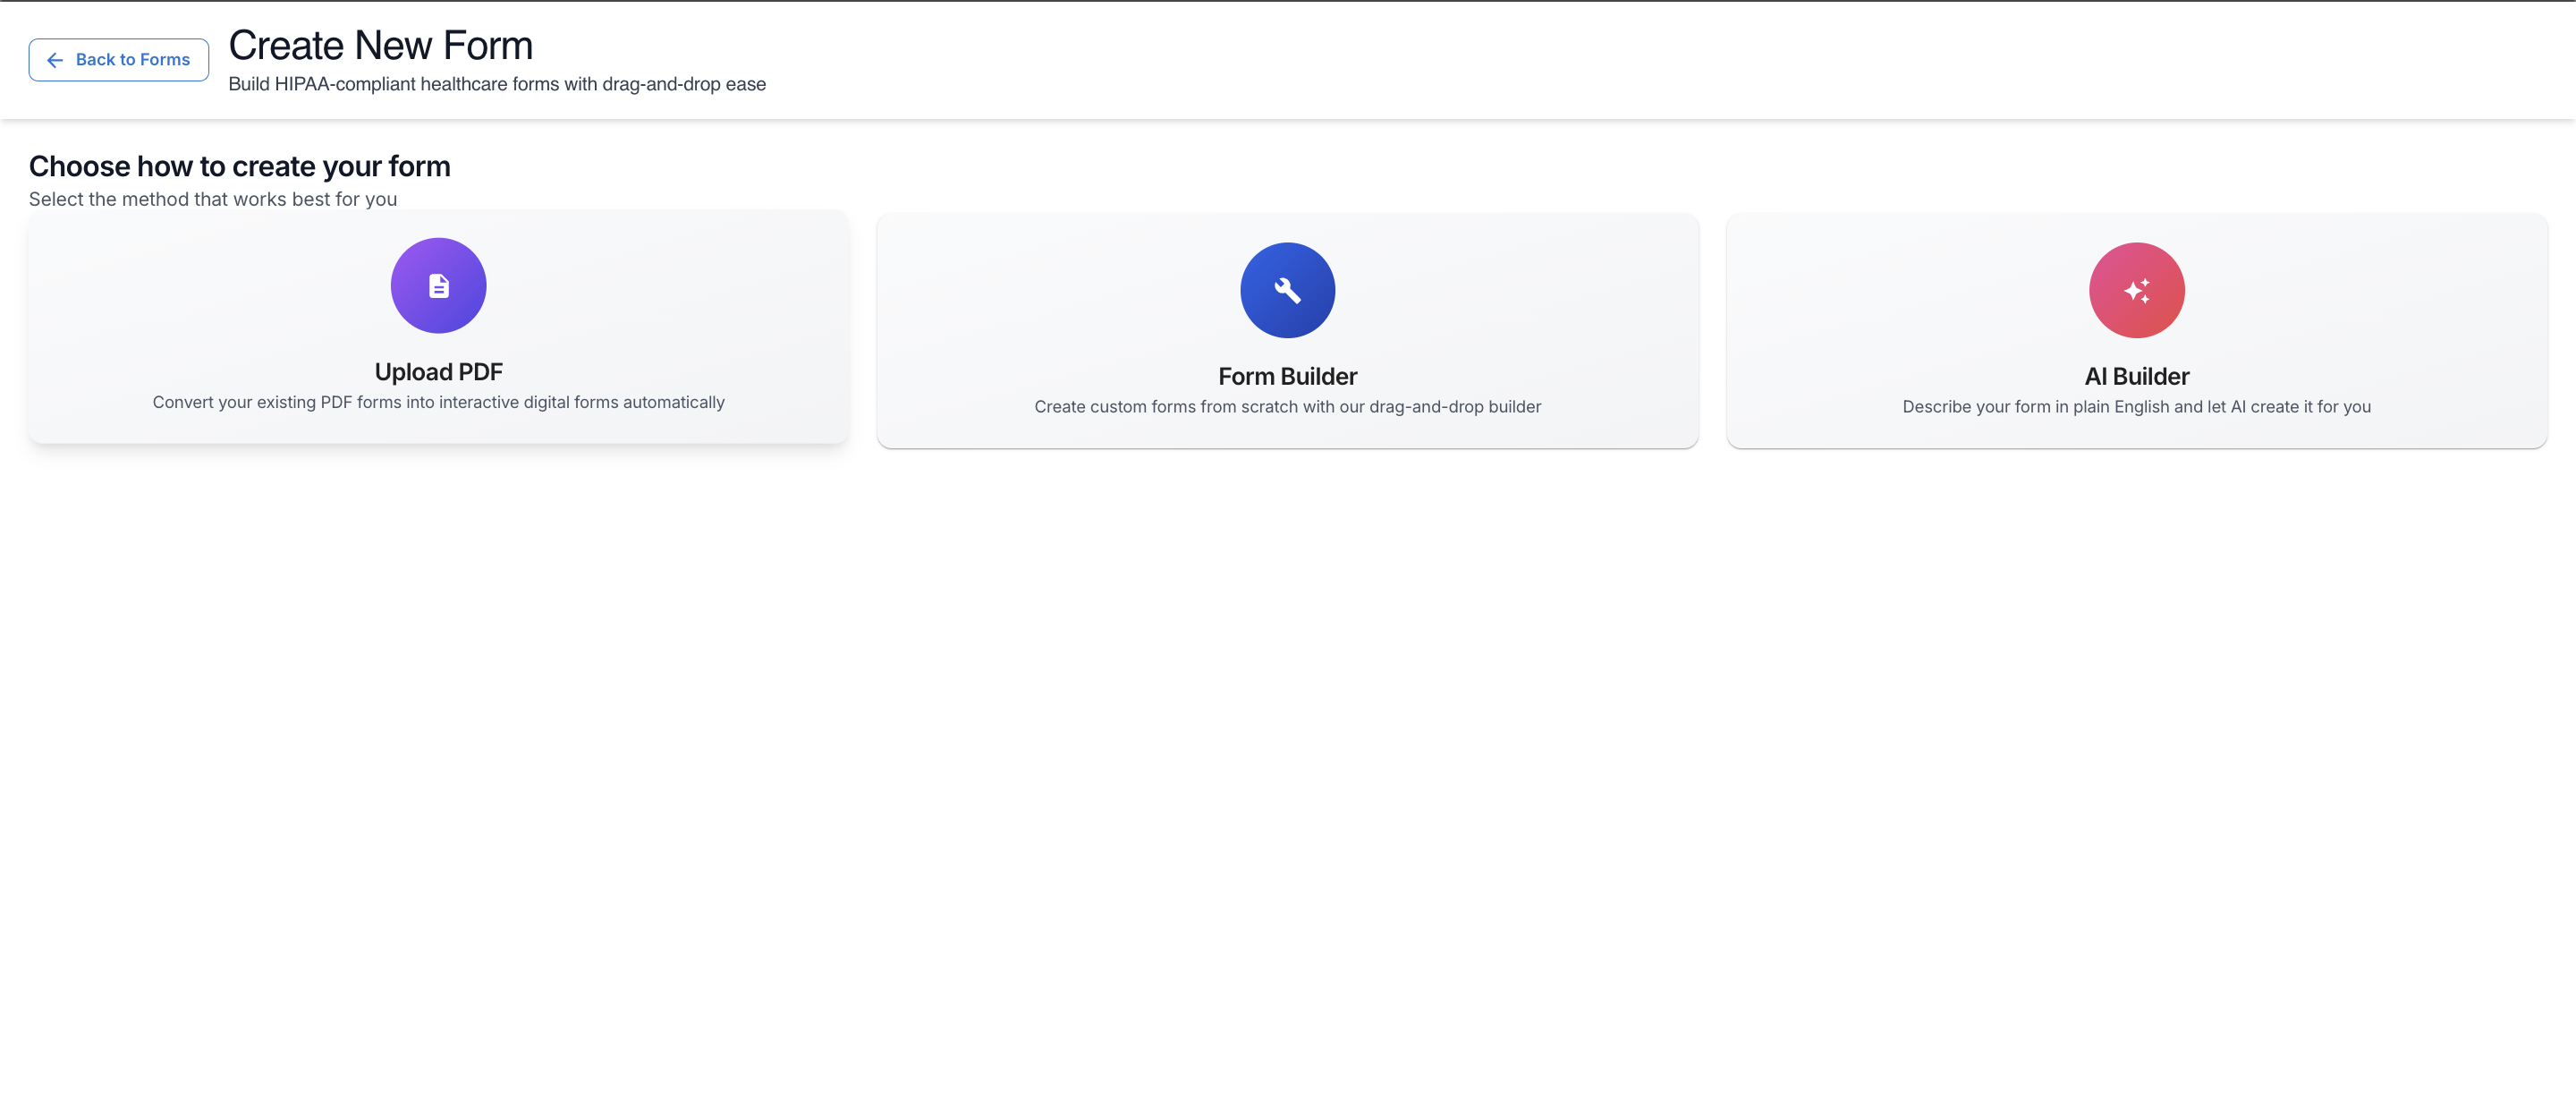This screenshot has width=2576, height=1097.
Task: Click the purple document icon for Upload PDF
Action: pyautogui.click(x=438, y=286)
